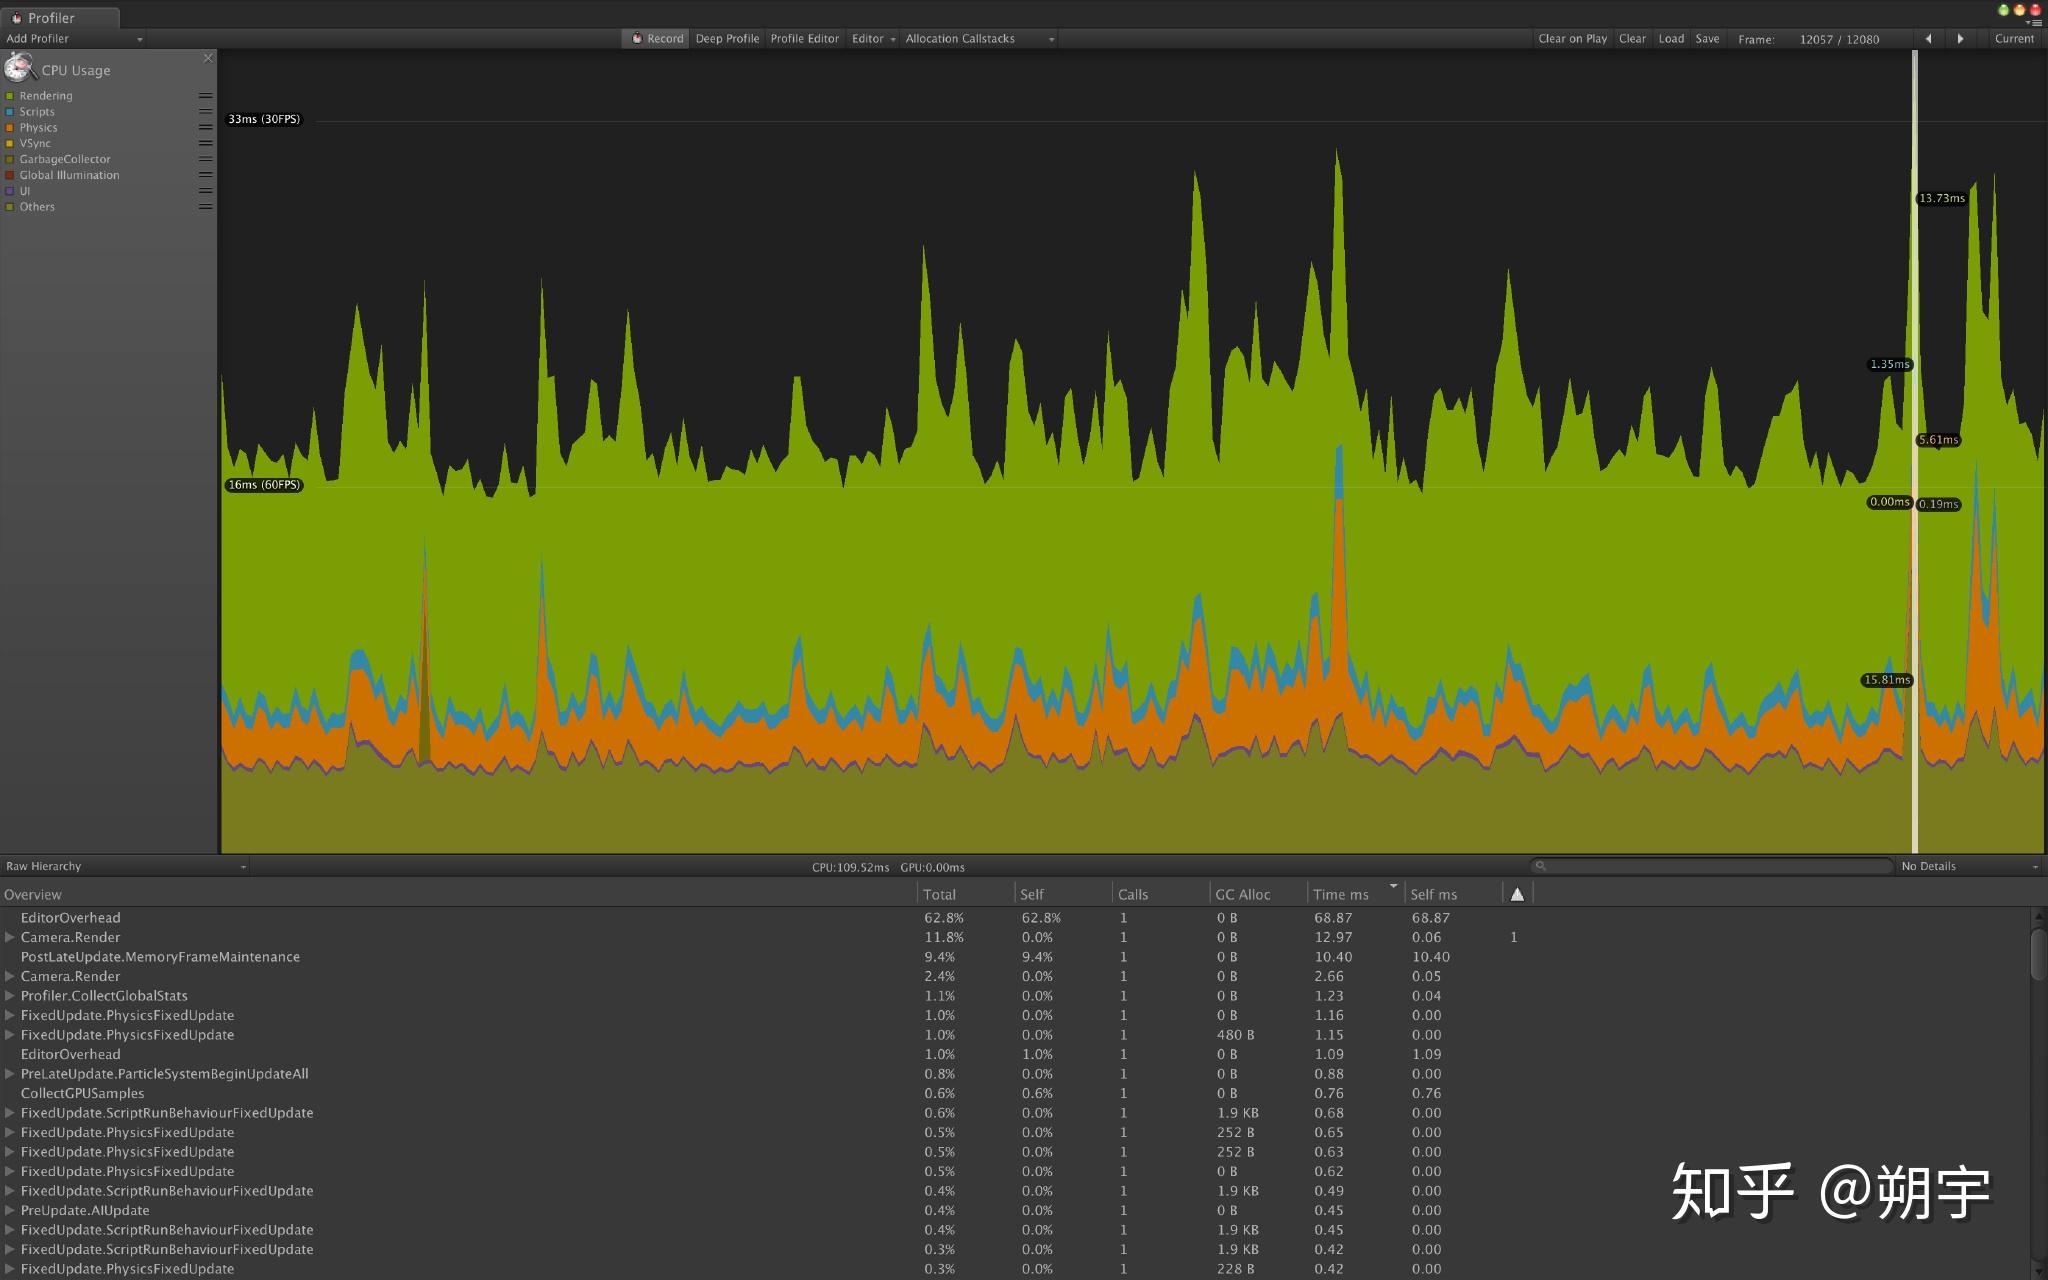This screenshot has width=2048, height=1280.
Task: Open the profiler window options menu icon
Action: [x=2036, y=23]
